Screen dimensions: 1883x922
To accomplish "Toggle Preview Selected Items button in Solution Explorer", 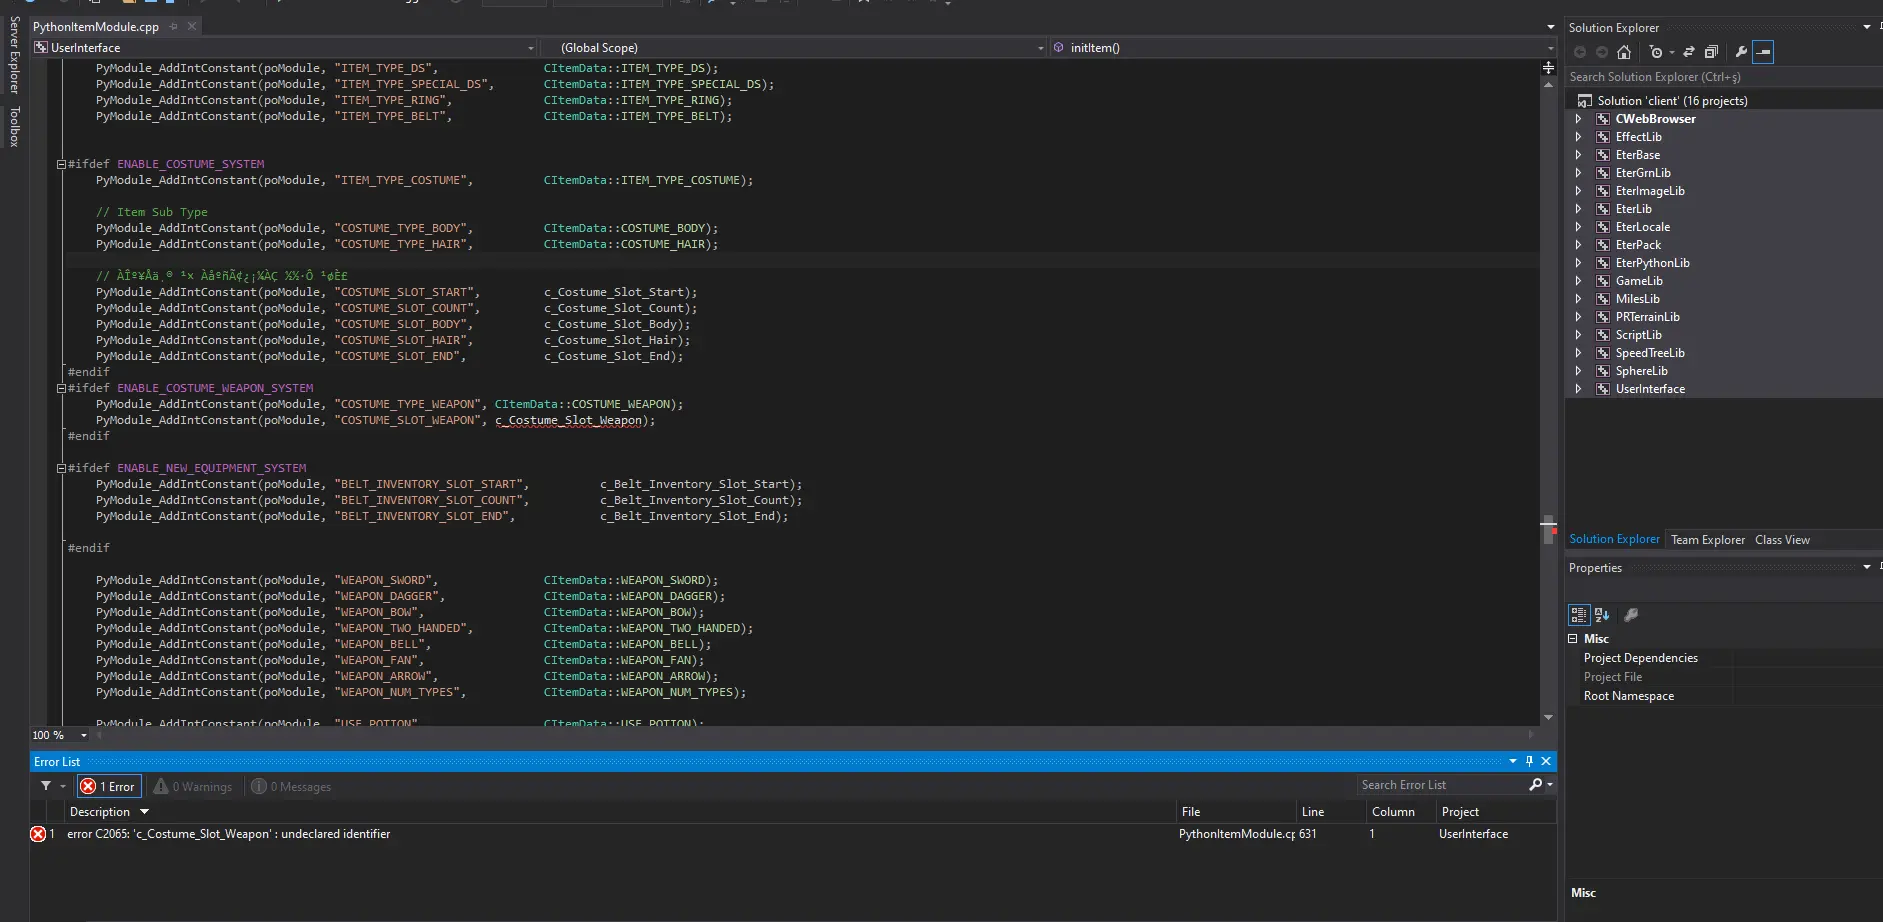I will coord(1763,52).
